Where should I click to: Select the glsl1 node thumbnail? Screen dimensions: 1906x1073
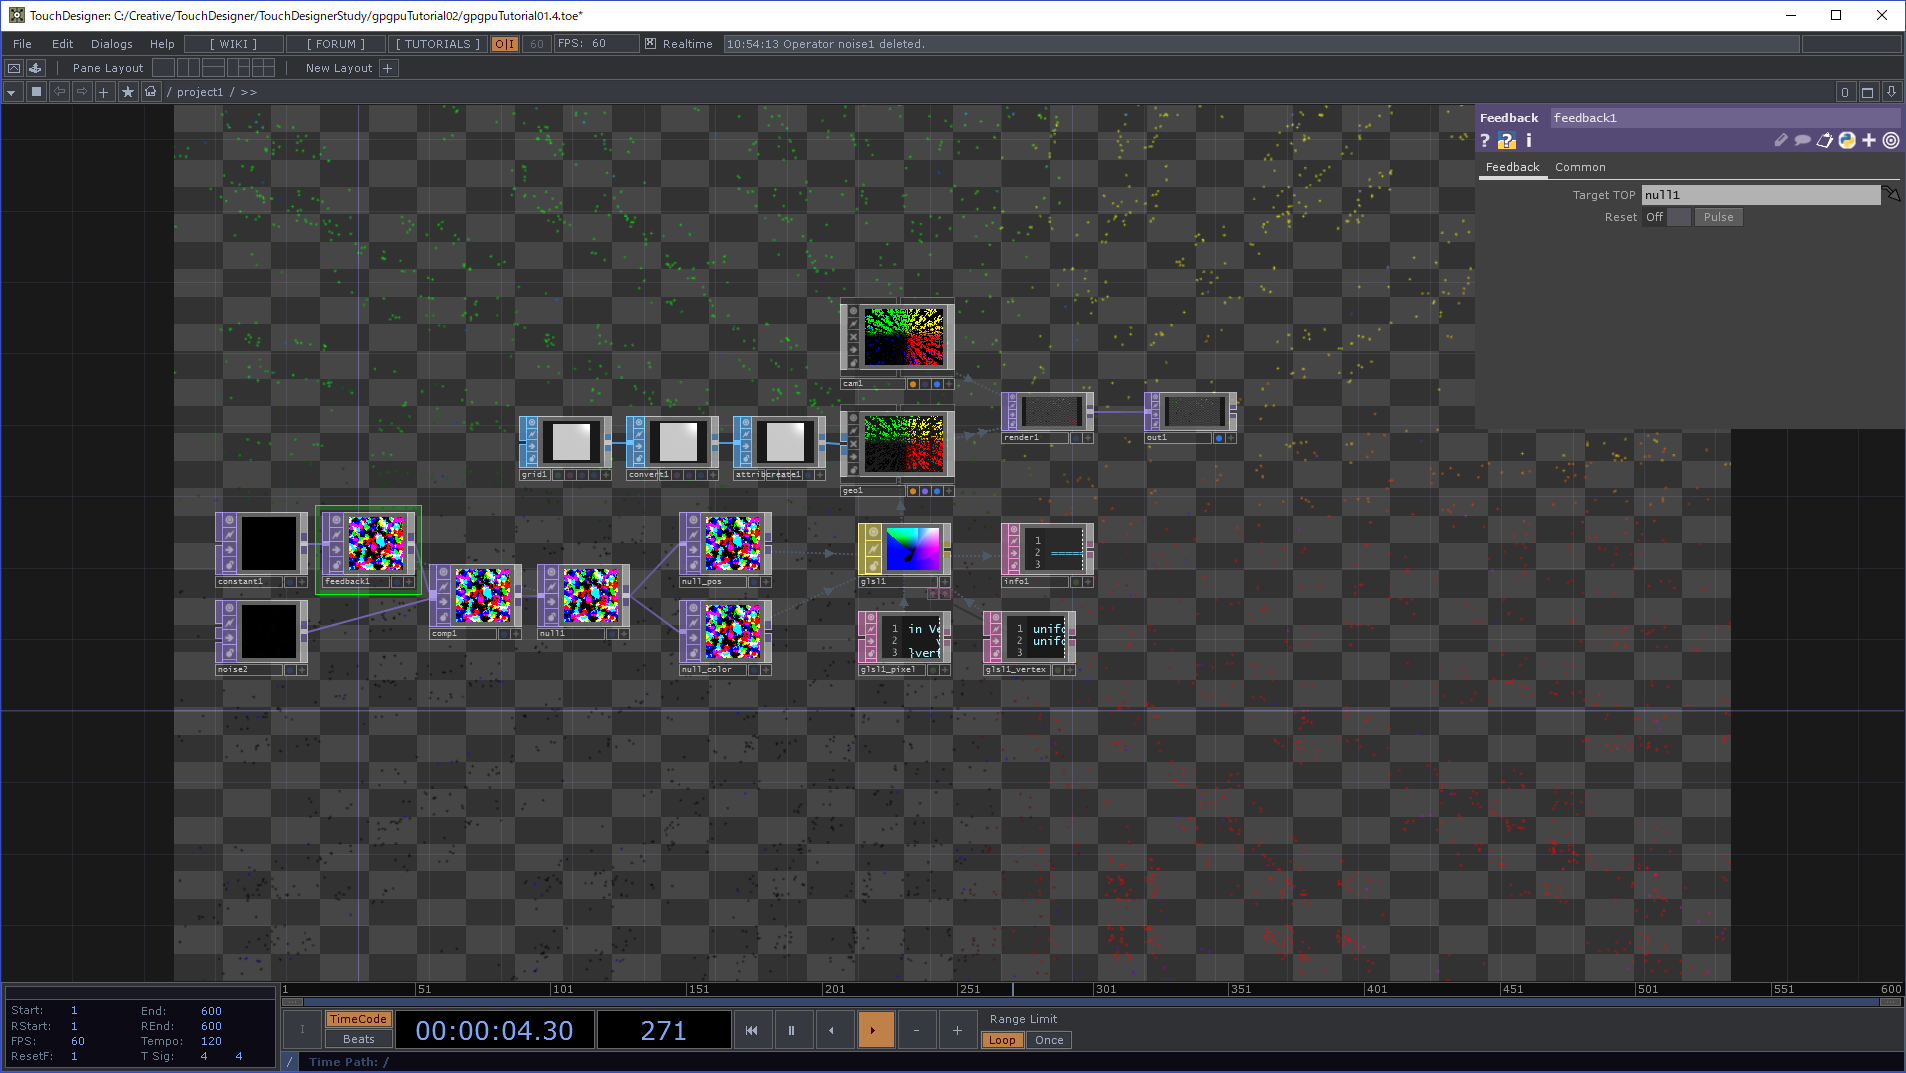[x=914, y=549]
